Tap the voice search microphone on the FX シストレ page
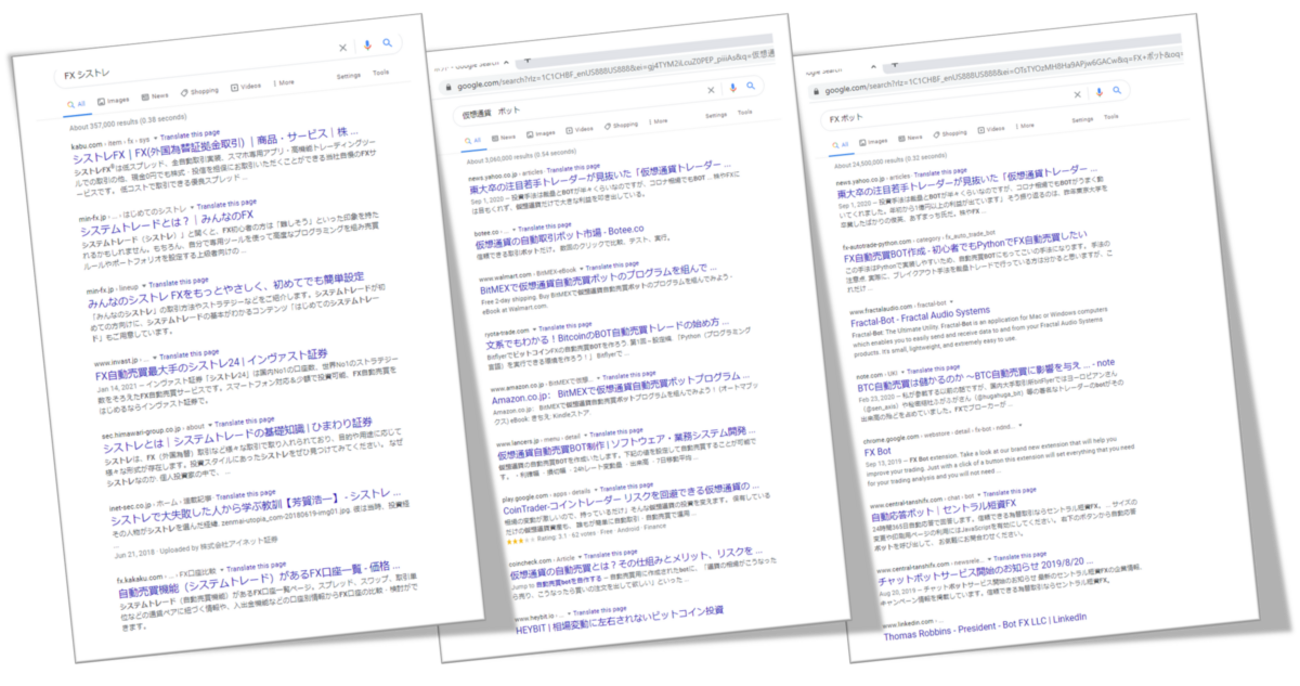 (x=368, y=45)
